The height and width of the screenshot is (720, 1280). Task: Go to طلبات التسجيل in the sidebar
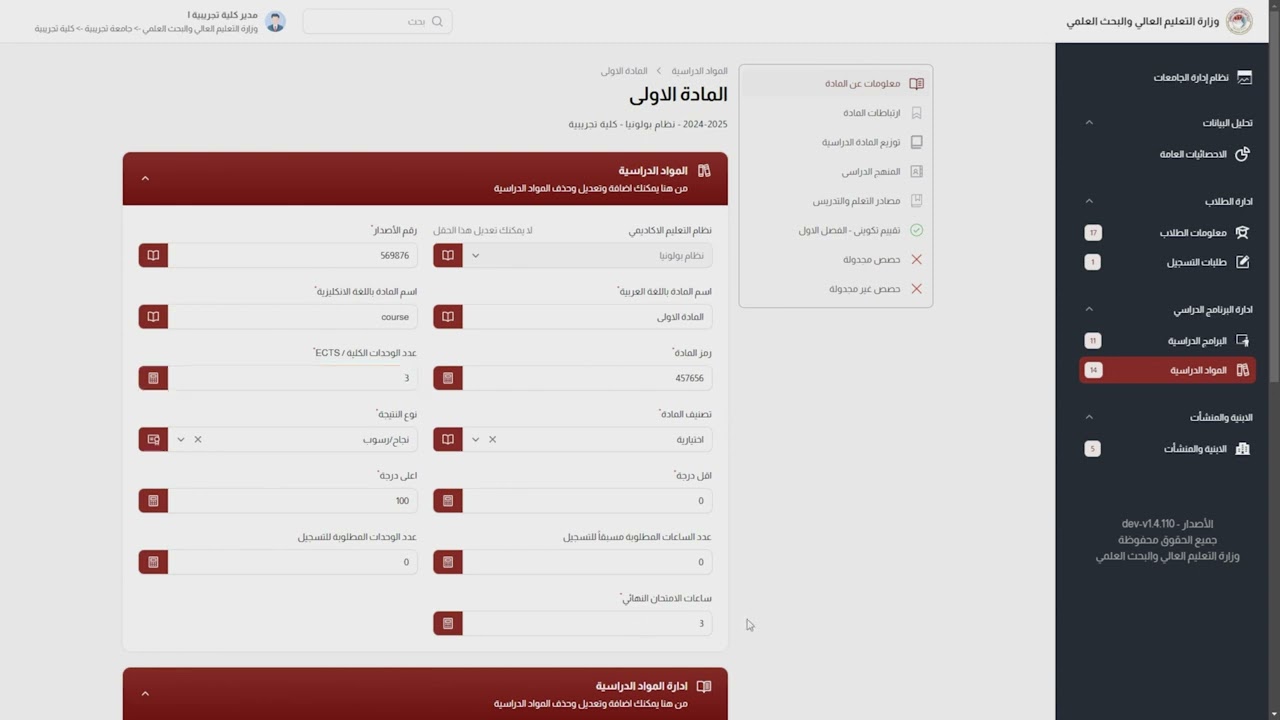(x=1167, y=262)
